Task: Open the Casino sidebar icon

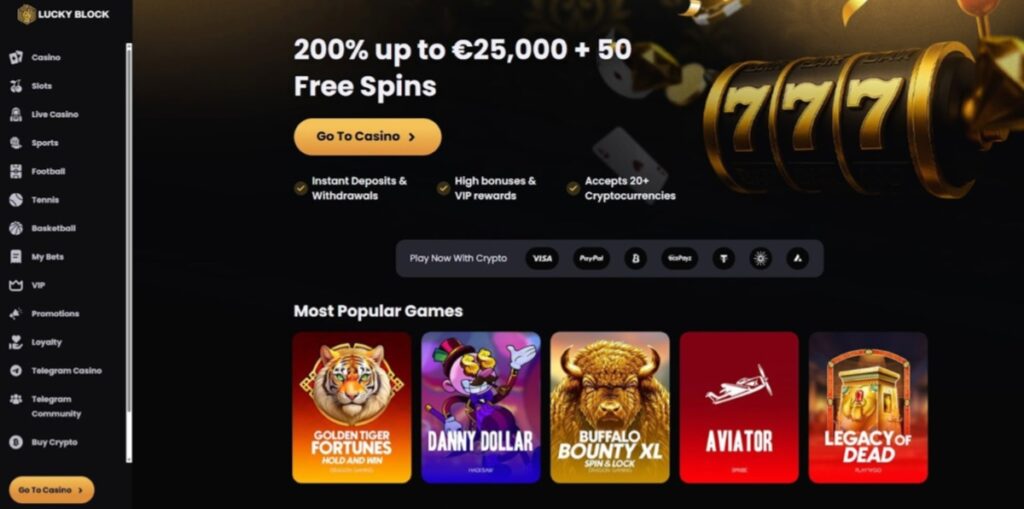Action: click(16, 57)
